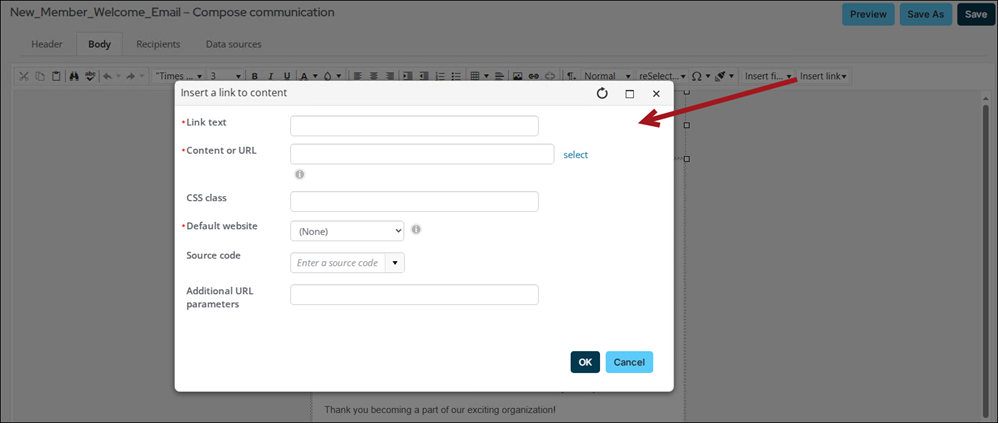Click the Link text input field
999x424 pixels.
[x=414, y=126]
